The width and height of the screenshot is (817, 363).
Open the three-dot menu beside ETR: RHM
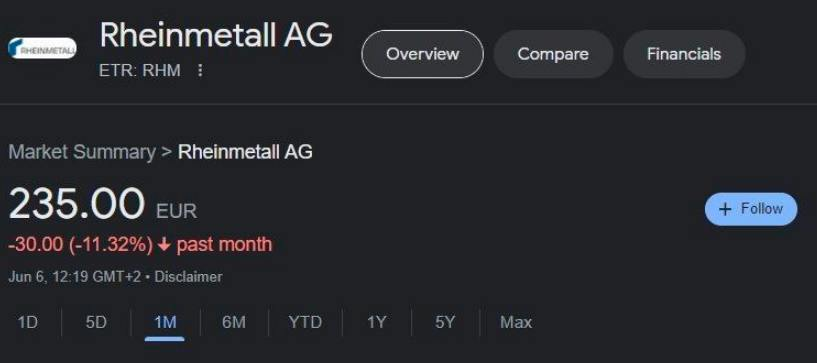pyautogui.click(x=200, y=70)
